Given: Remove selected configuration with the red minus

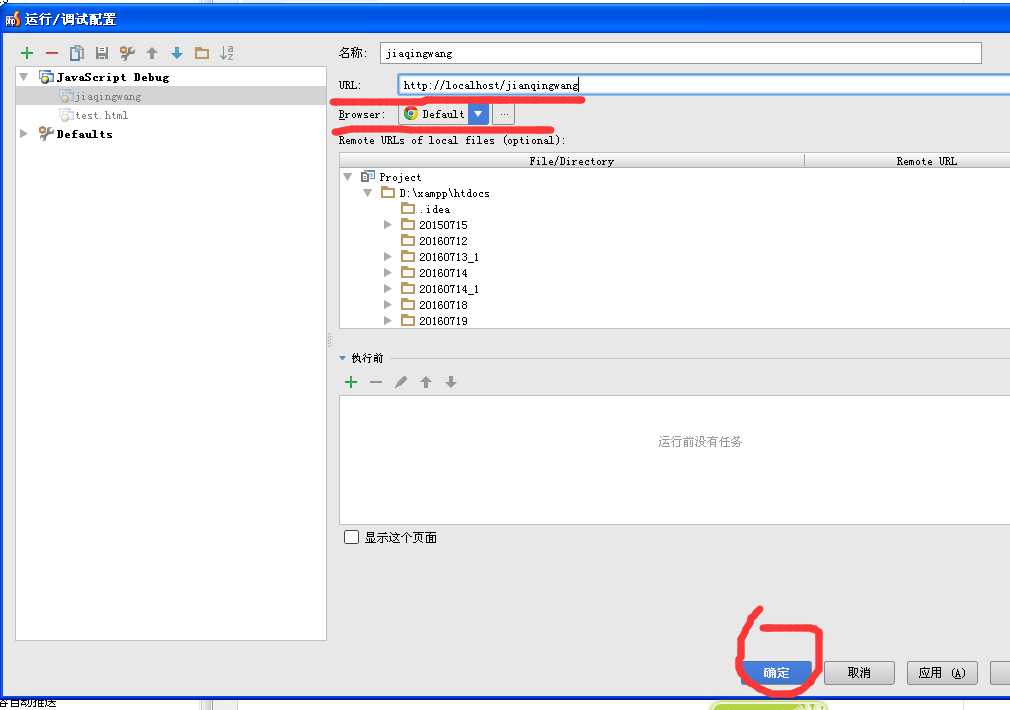Looking at the screenshot, I should click(52, 53).
